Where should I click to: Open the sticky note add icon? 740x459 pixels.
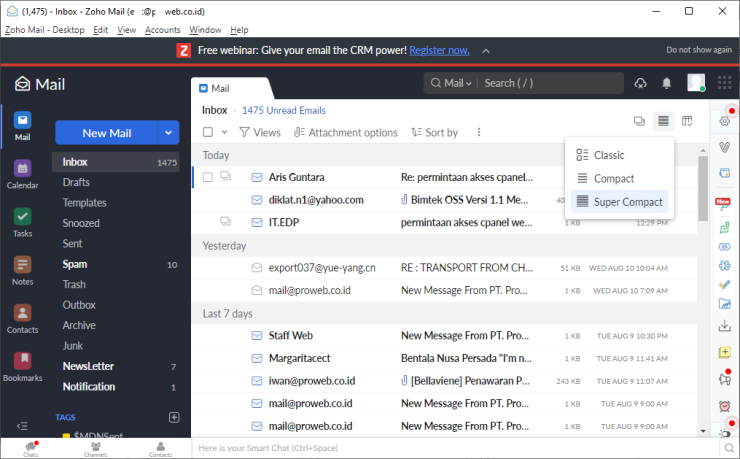724,352
